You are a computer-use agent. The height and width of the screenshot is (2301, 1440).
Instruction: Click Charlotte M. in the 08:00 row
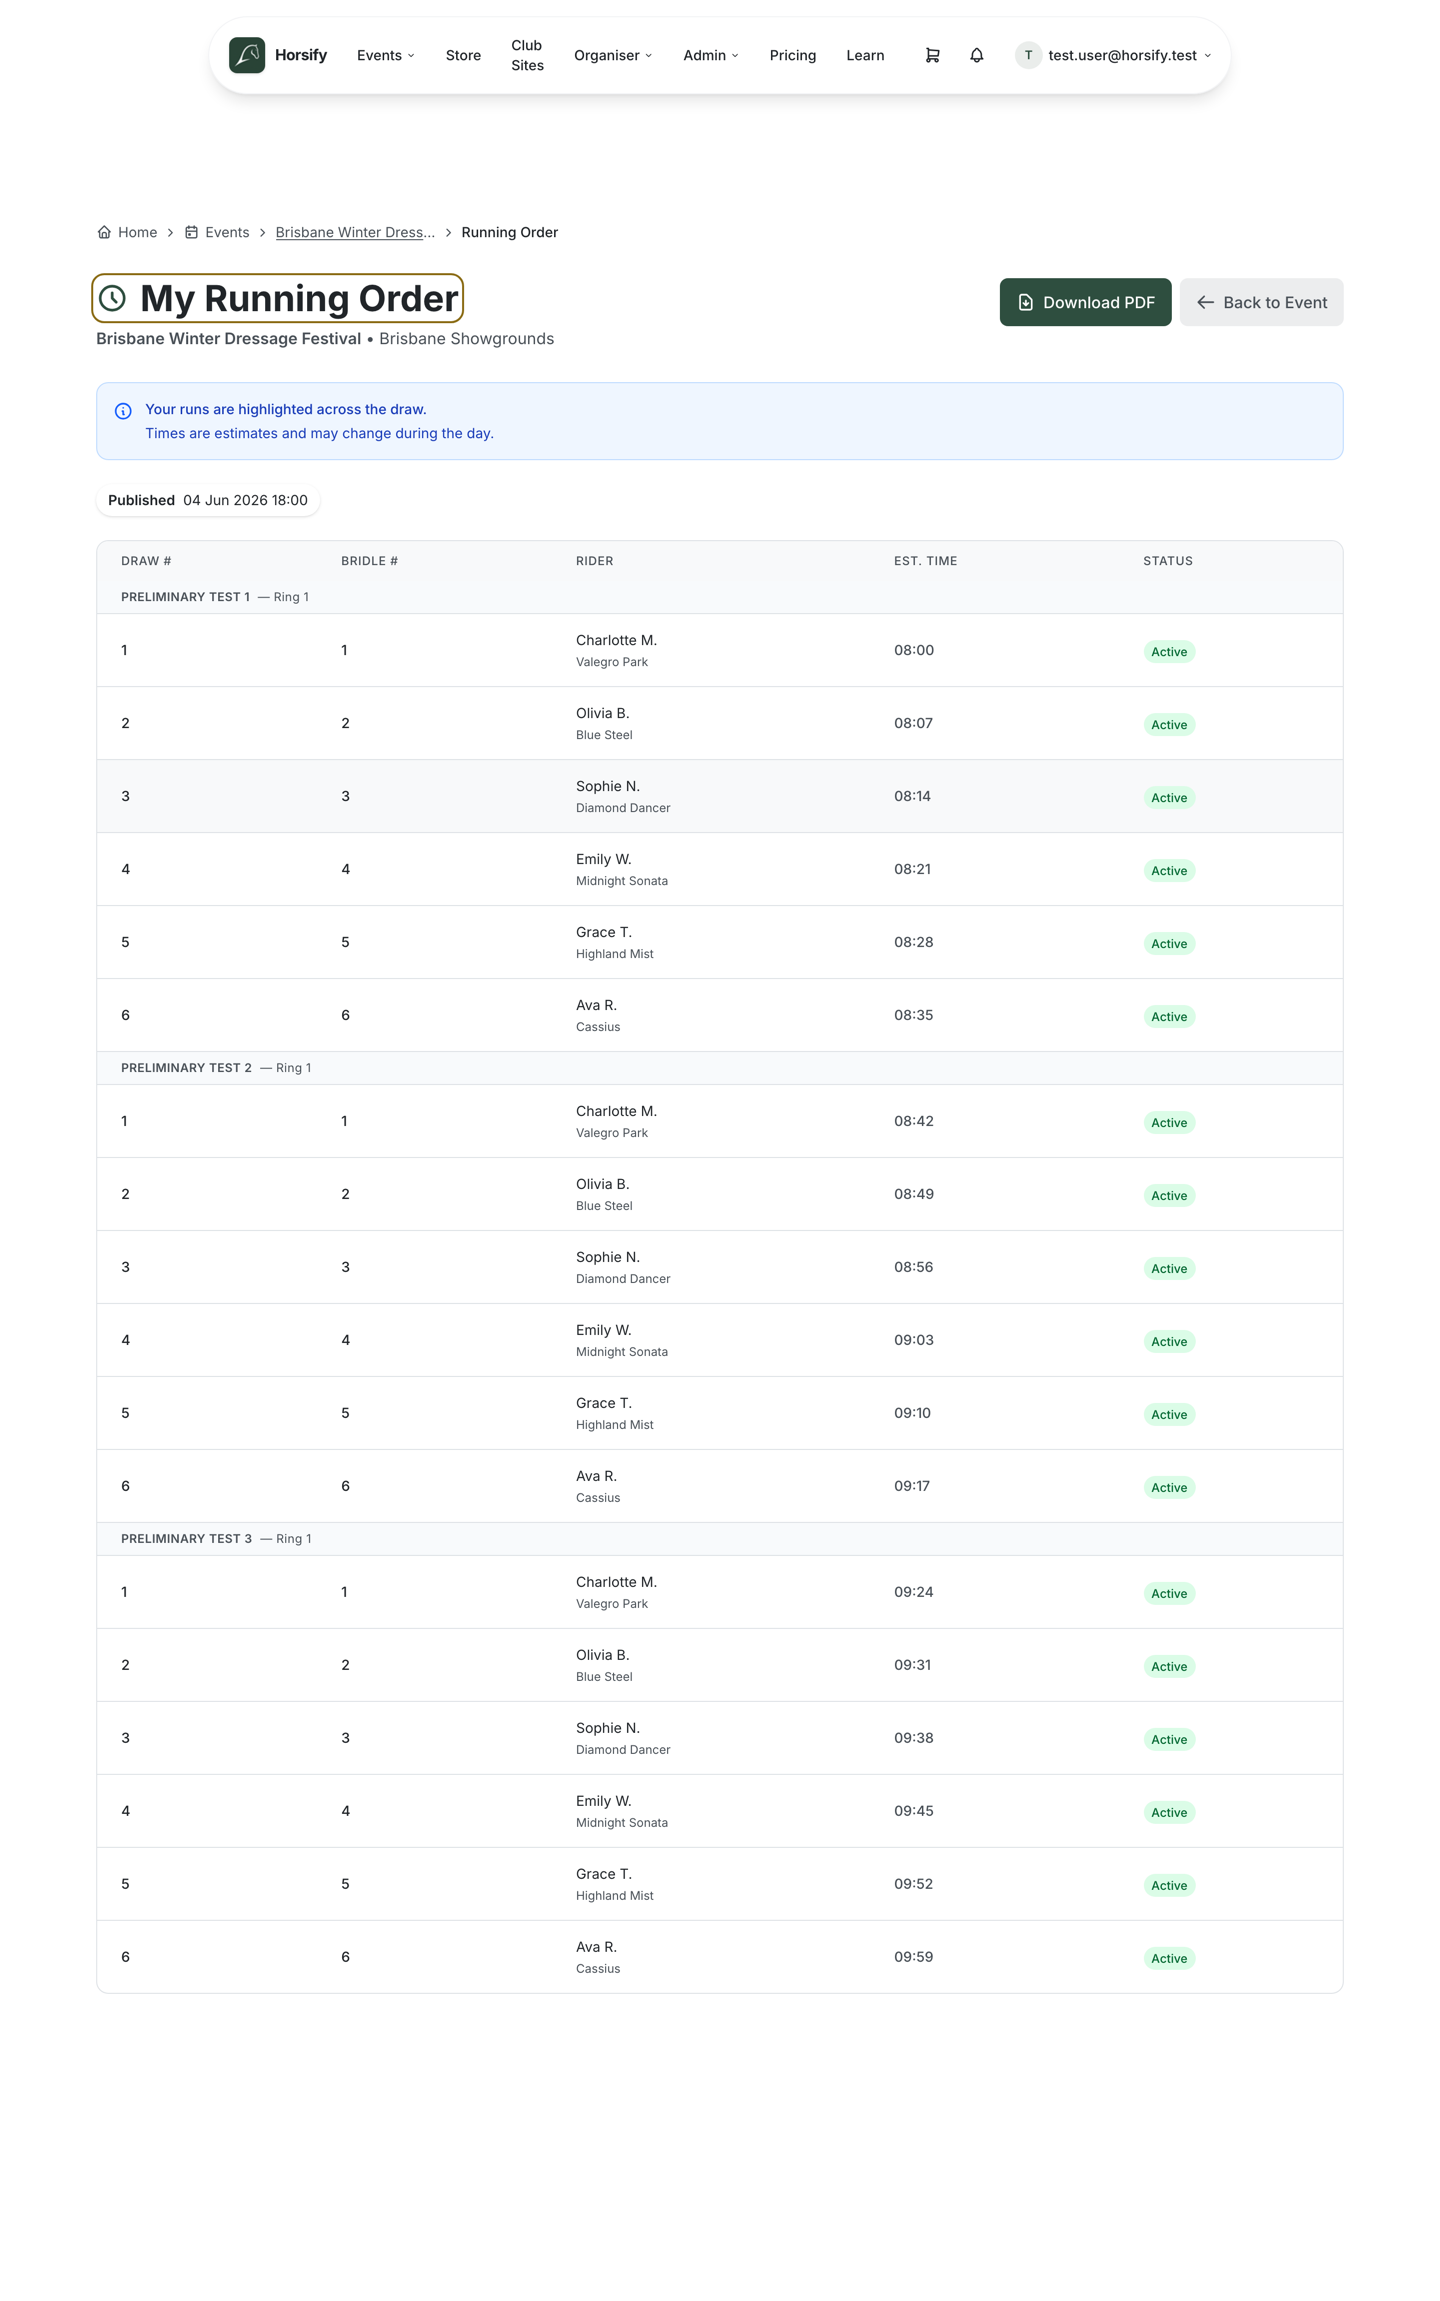[616, 640]
